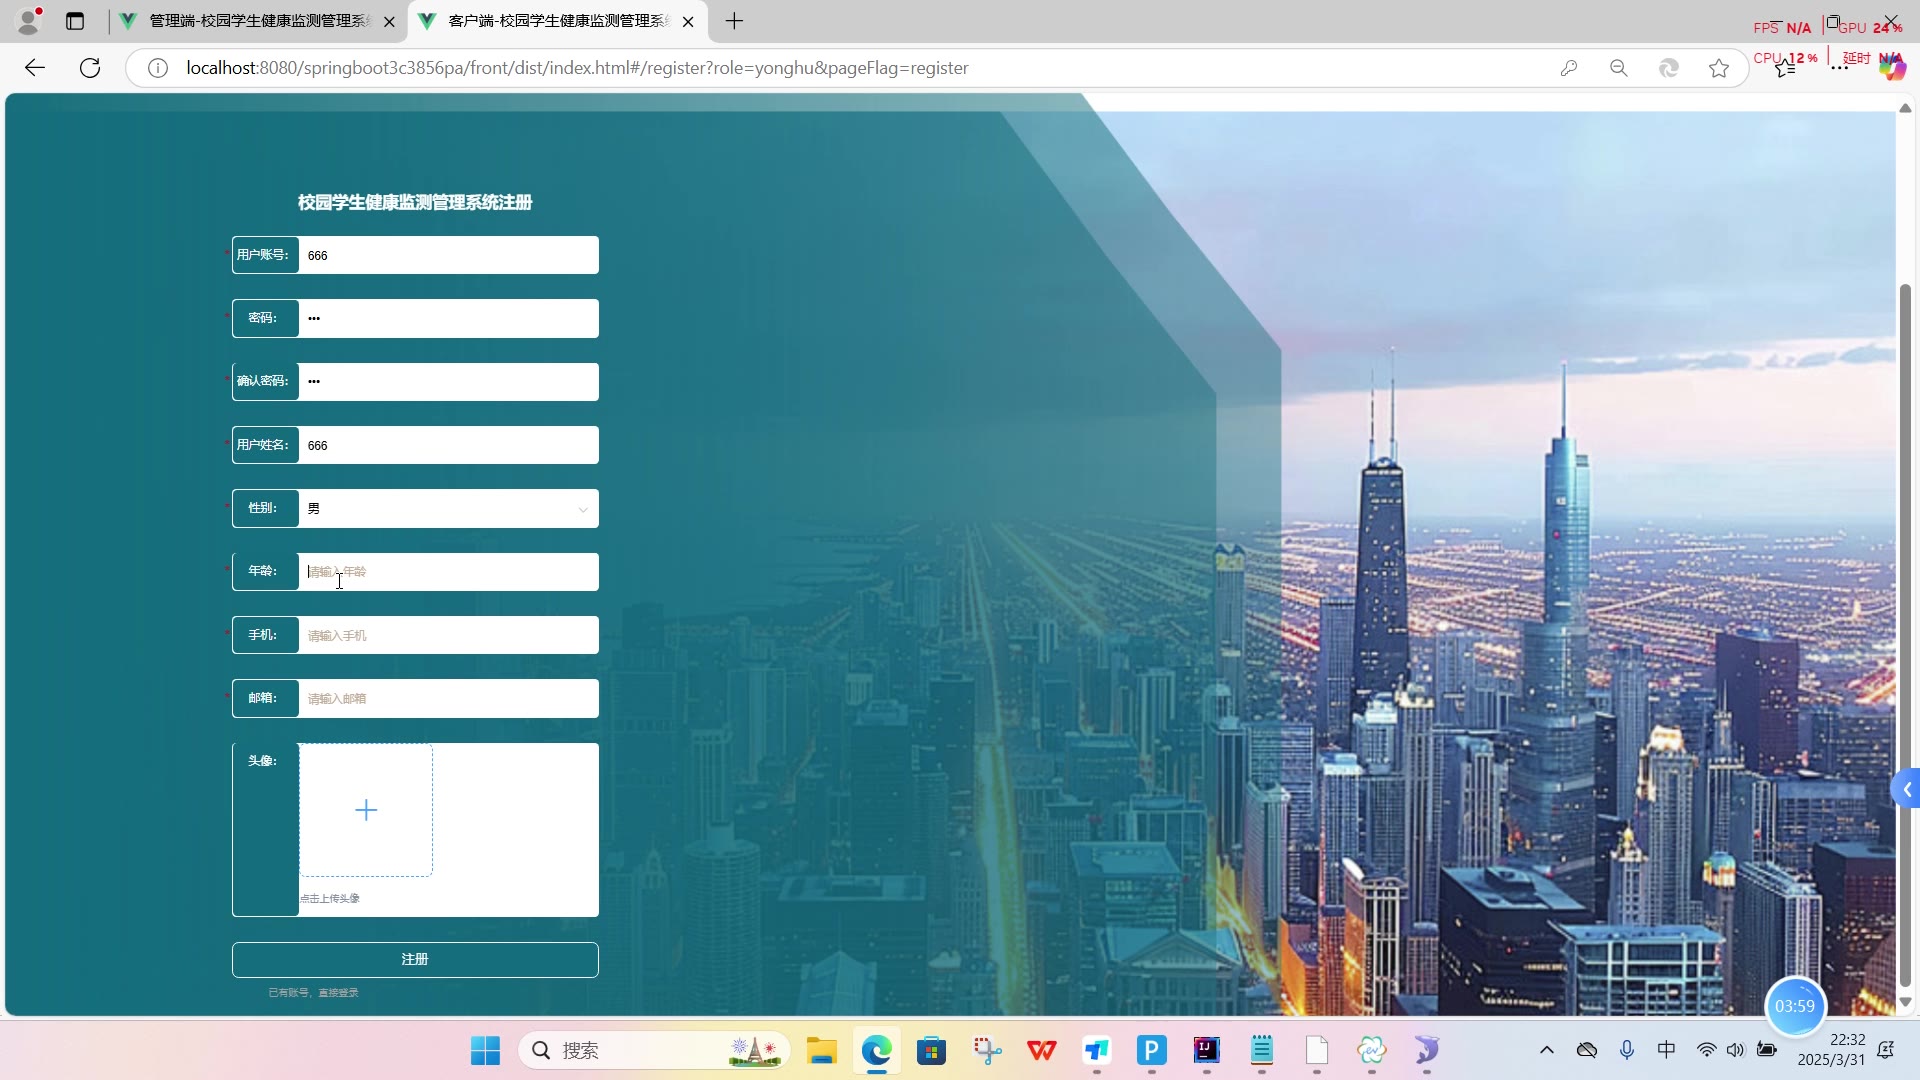Focus the 手机 phone input field
This screenshot has height=1080, width=1920.
click(x=448, y=635)
